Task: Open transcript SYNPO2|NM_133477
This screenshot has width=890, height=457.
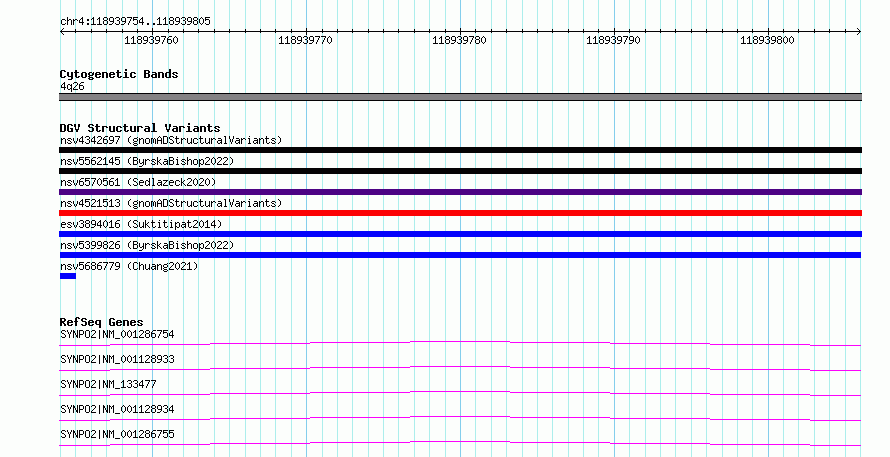Action: pos(108,384)
